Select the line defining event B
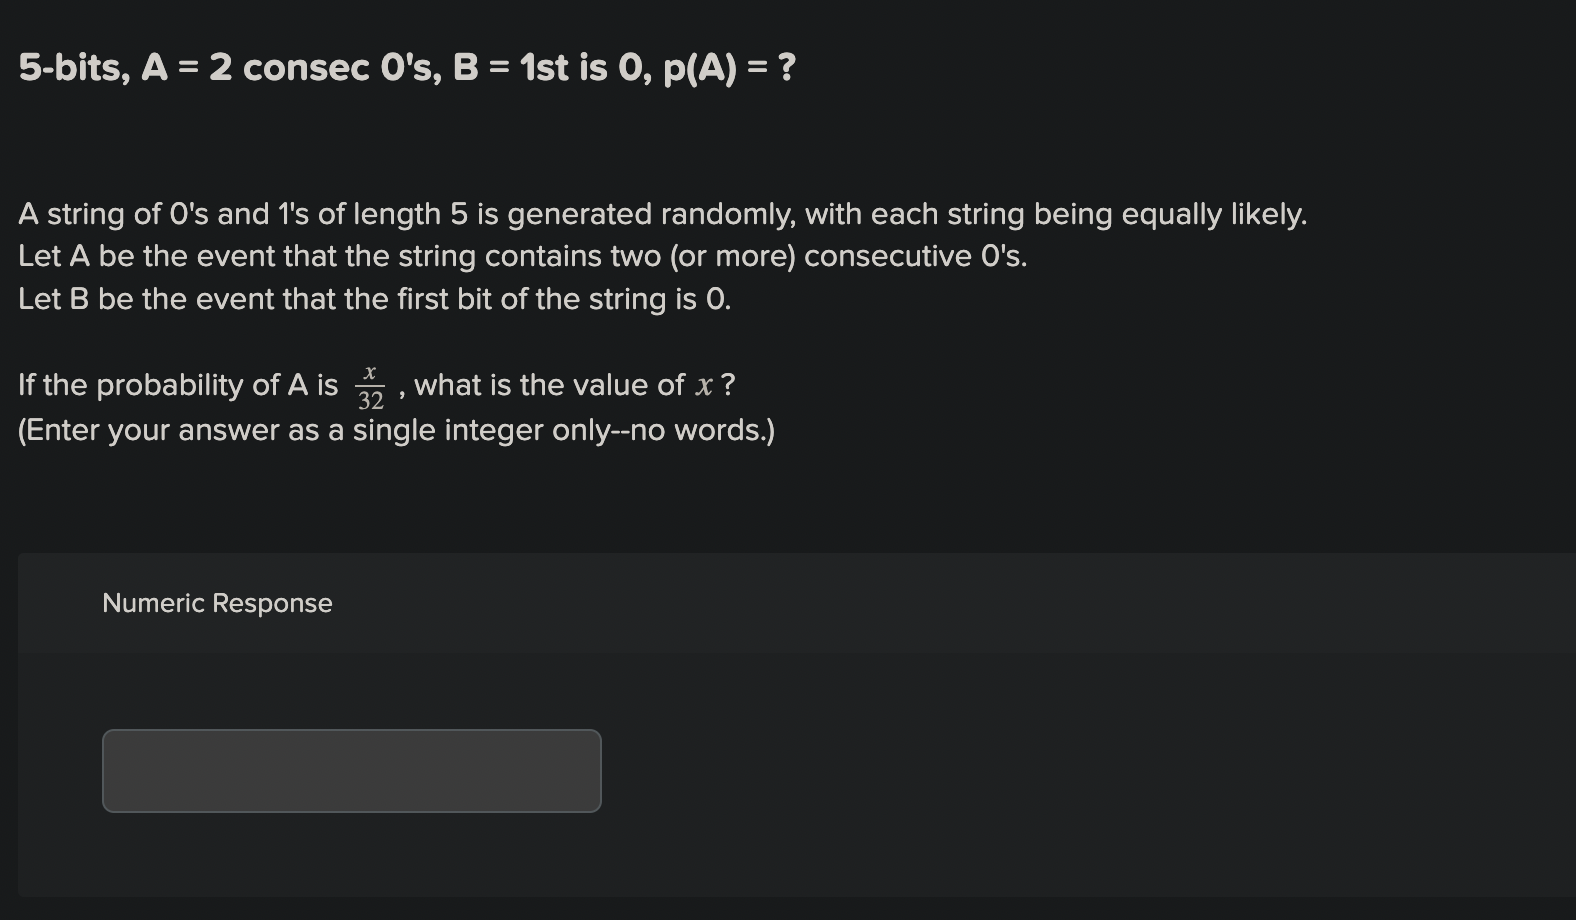The height and width of the screenshot is (920, 1576). pos(374,299)
